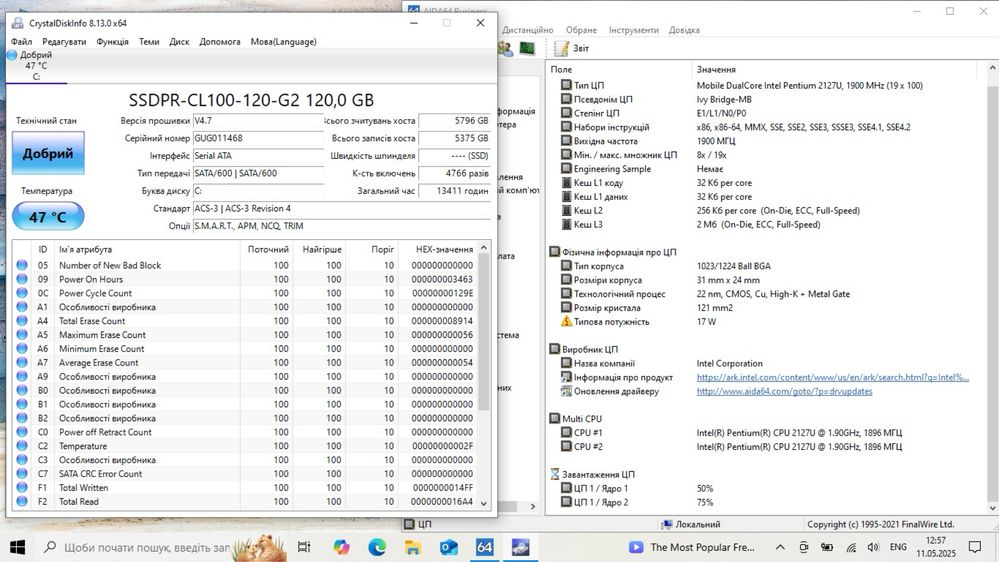The height and width of the screenshot is (562, 999).
Task: Click status circle for Power Cycle Count
Action: coord(22,293)
